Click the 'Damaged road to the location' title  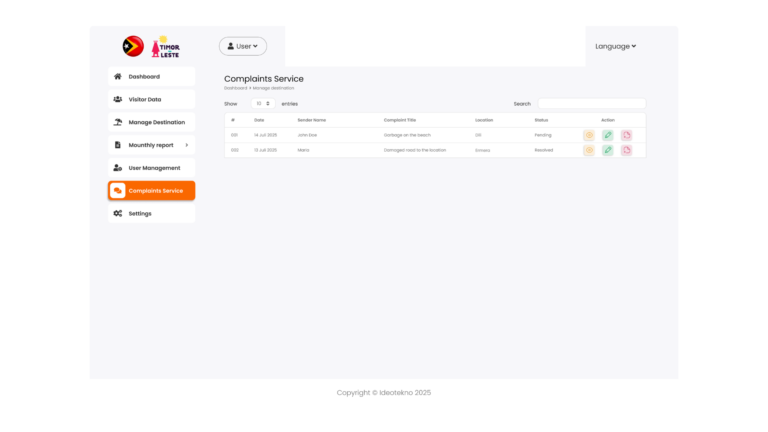(415, 150)
